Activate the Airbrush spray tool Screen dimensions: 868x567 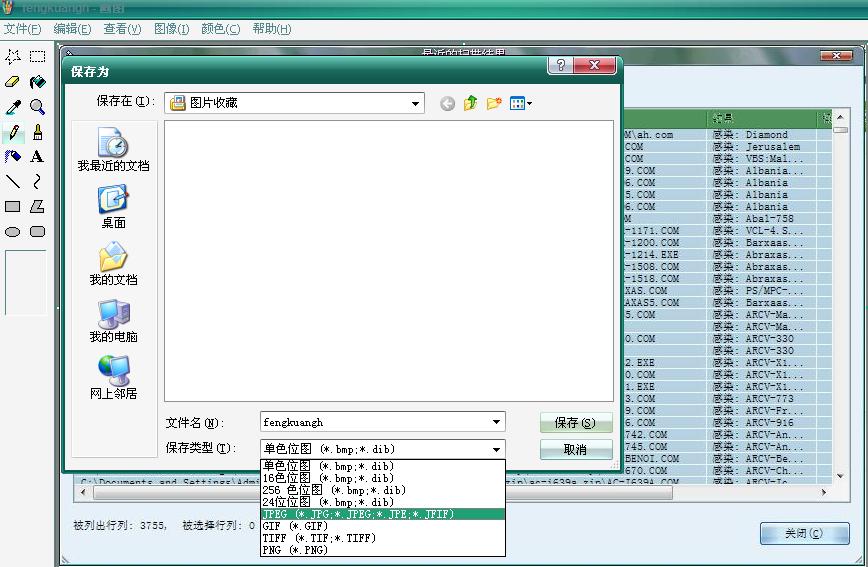click(x=13, y=157)
